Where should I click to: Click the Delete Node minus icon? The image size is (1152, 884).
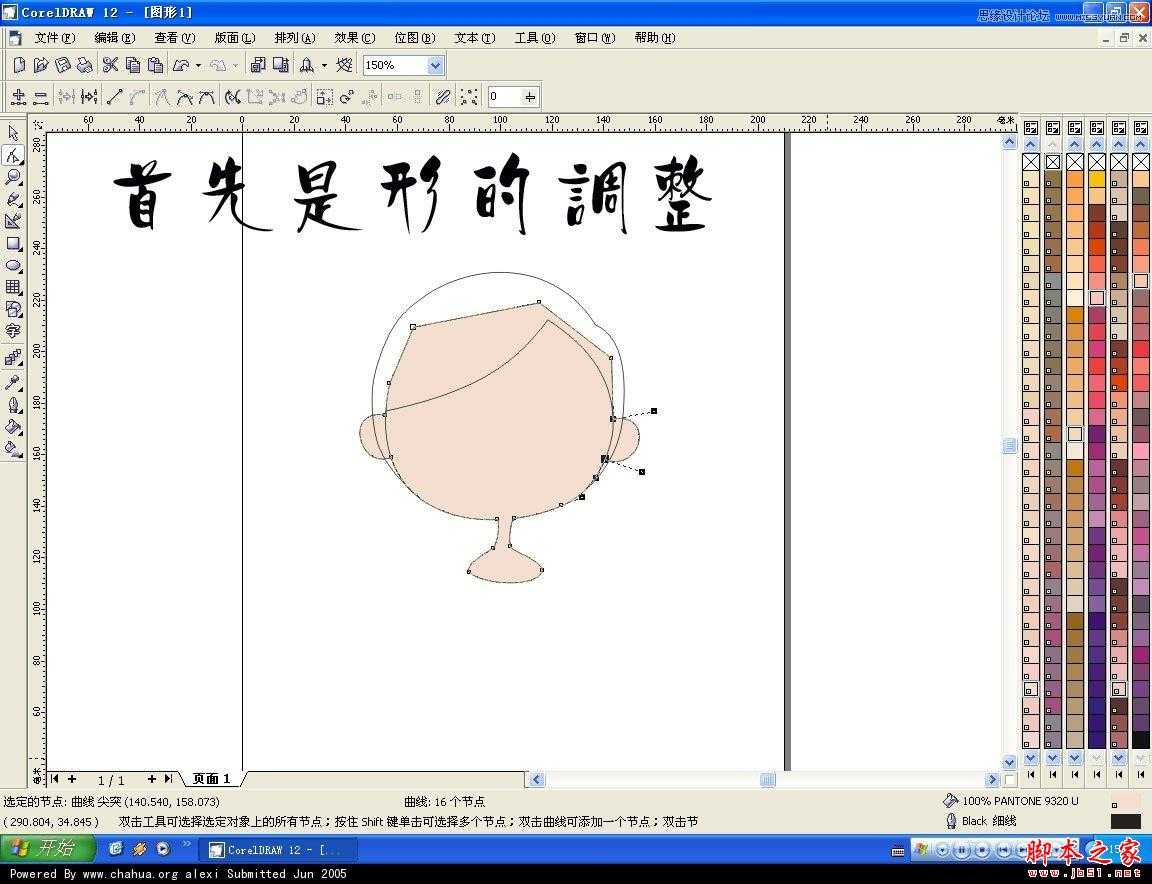coord(41,97)
